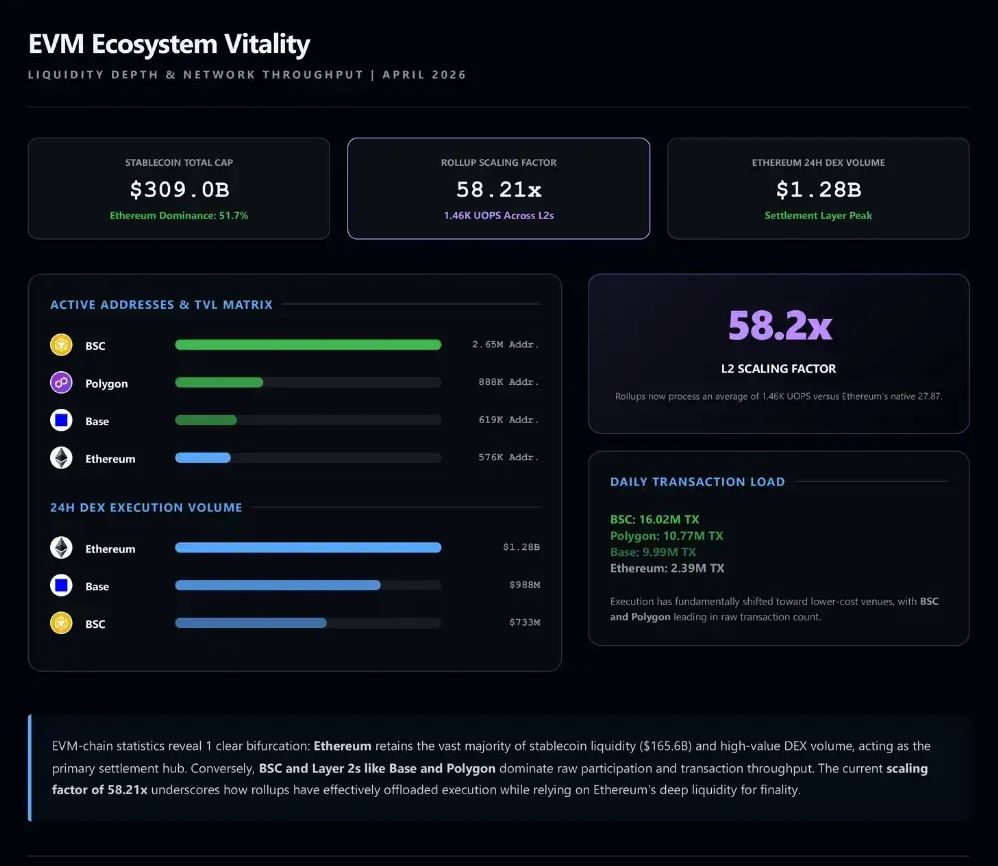Click 'Ethereum Dominance: 51.7%' text
Viewport: 998px width, 866px height.
(179, 216)
